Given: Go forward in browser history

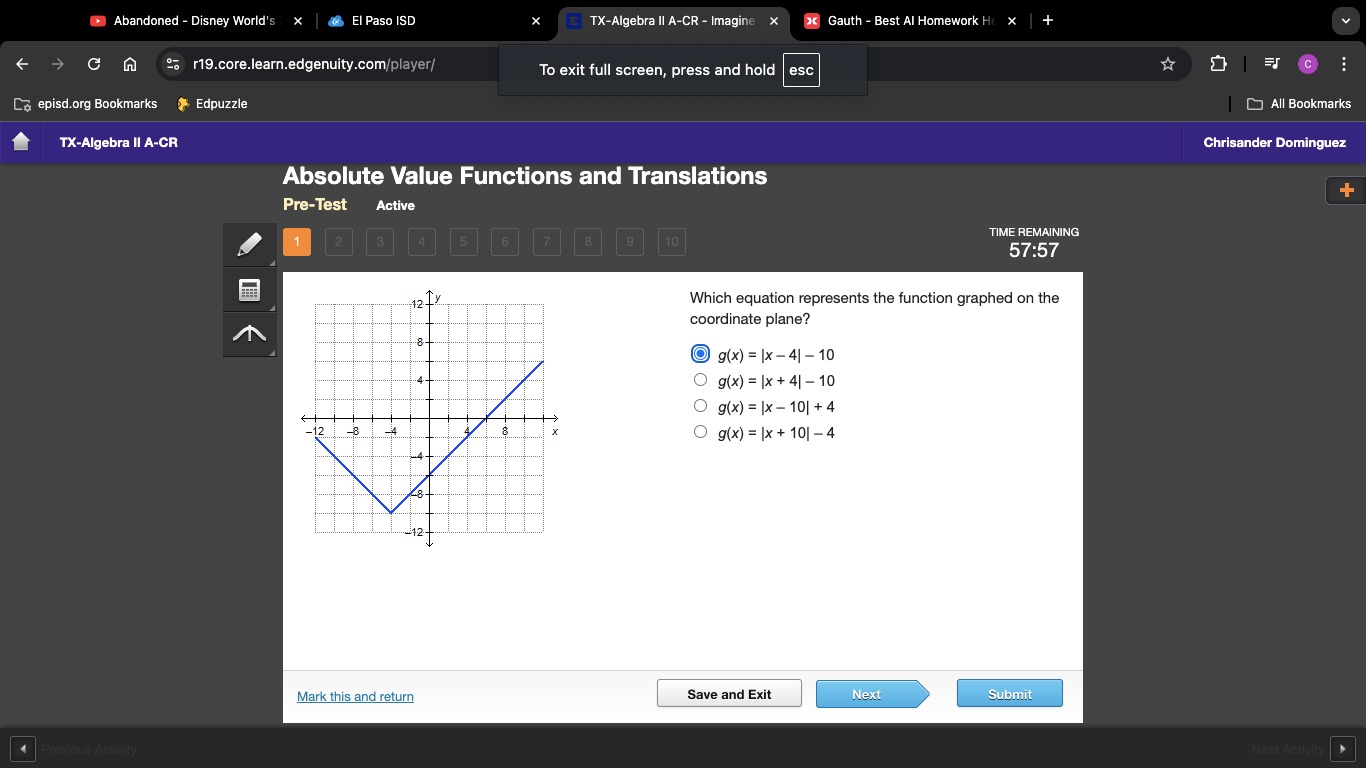Looking at the screenshot, I should [x=58, y=64].
